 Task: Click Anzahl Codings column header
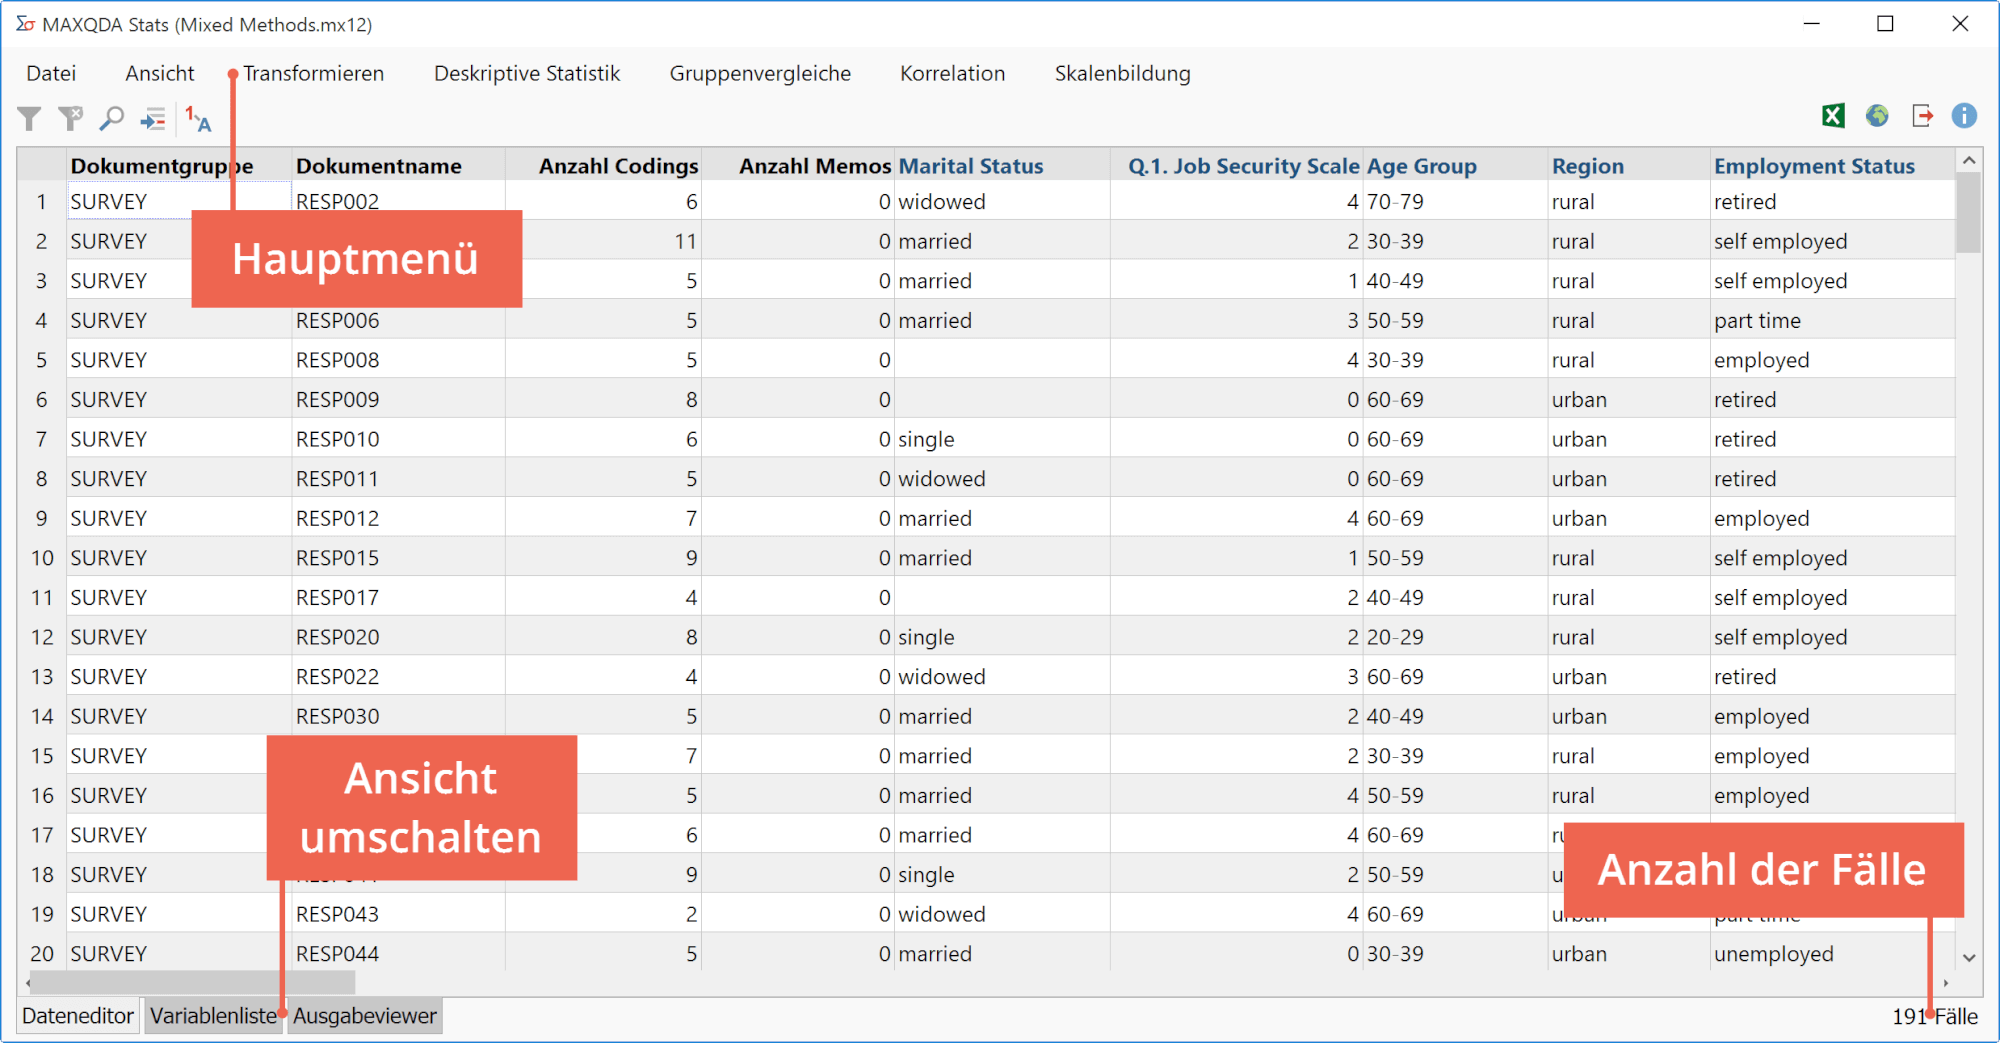[603, 166]
